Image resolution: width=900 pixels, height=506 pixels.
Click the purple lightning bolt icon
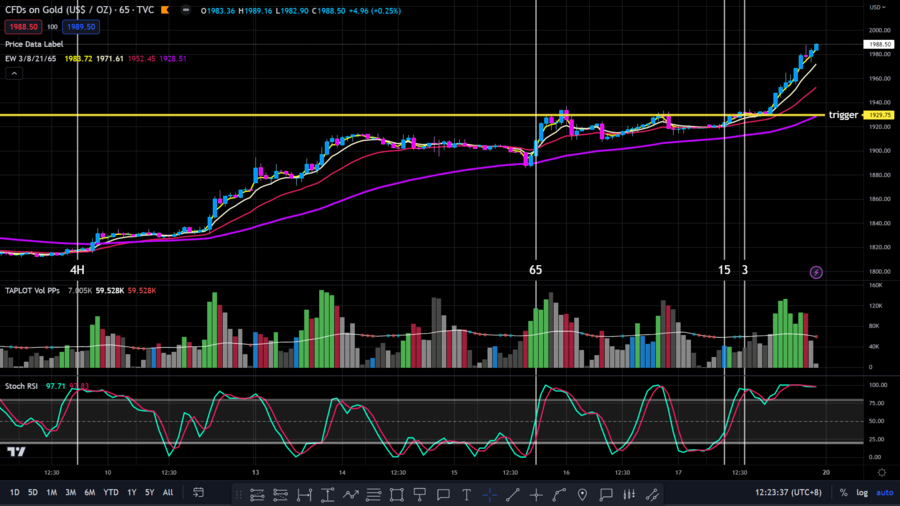(816, 273)
